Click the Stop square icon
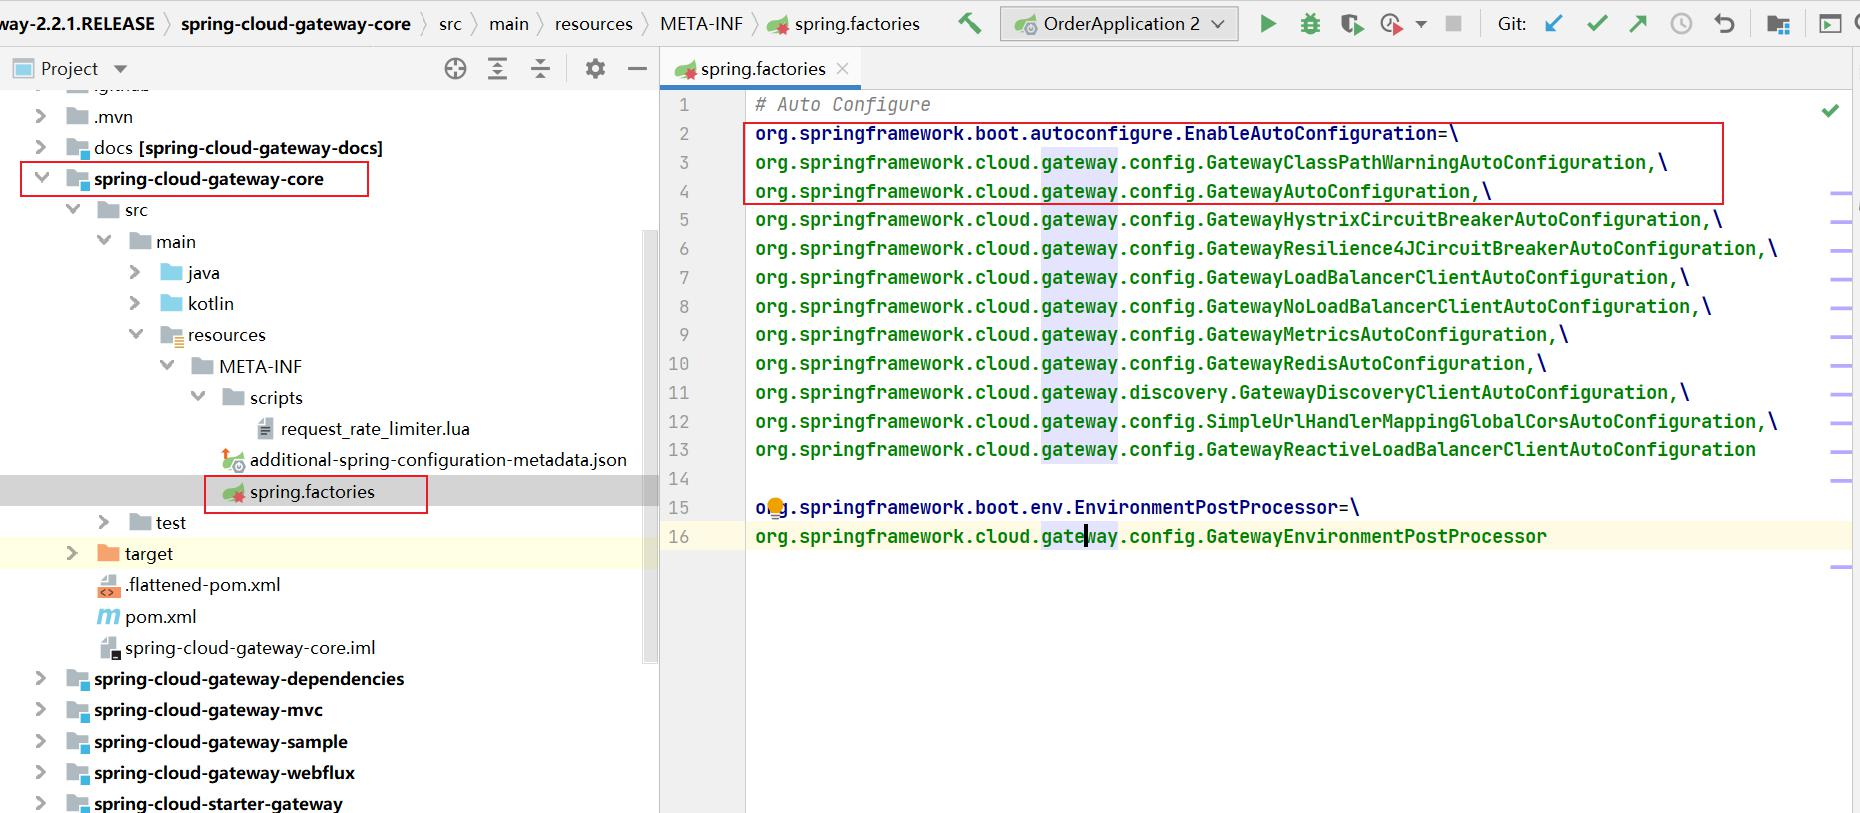The width and height of the screenshot is (1860, 813). point(1454,23)
